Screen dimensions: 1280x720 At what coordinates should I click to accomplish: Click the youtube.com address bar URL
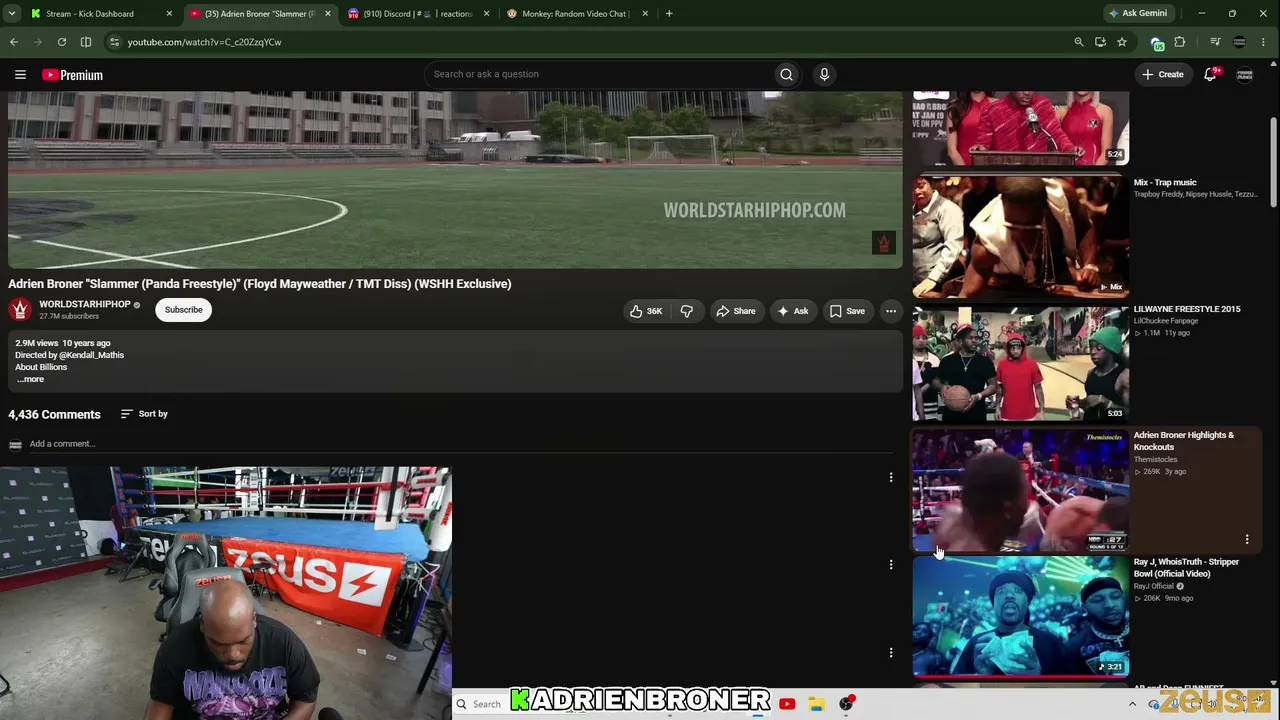[x=204, y=42]
